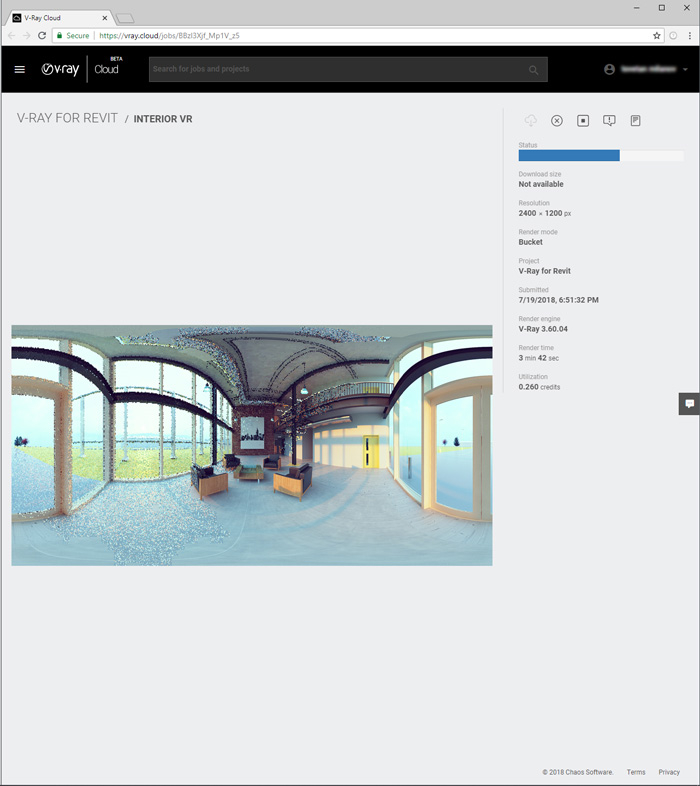This screenshot has height=786, width=700.
Task: Open the job log document icon
Action: coord(635,121)
